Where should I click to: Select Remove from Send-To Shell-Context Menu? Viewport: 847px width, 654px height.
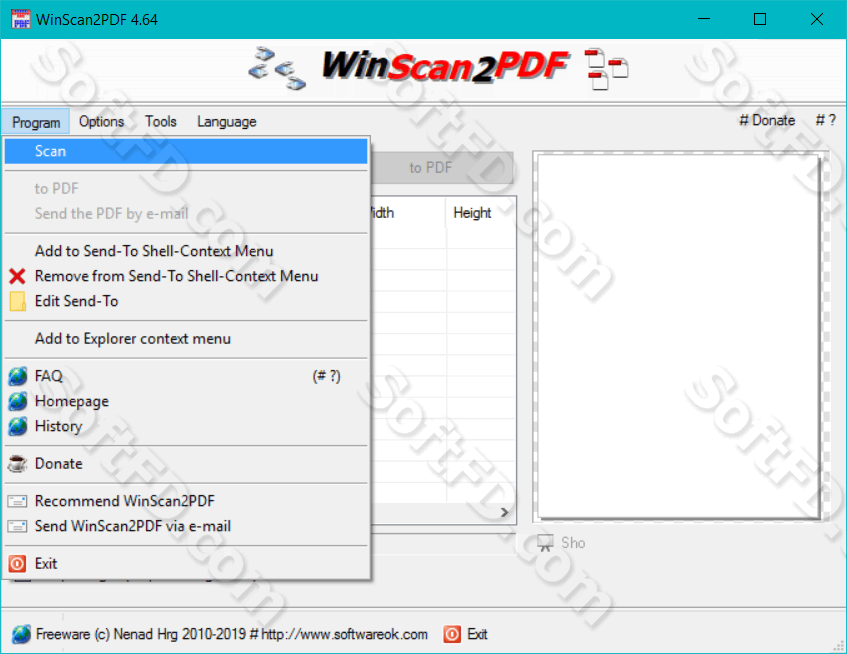pyautogui.click(x=186, y=277)
